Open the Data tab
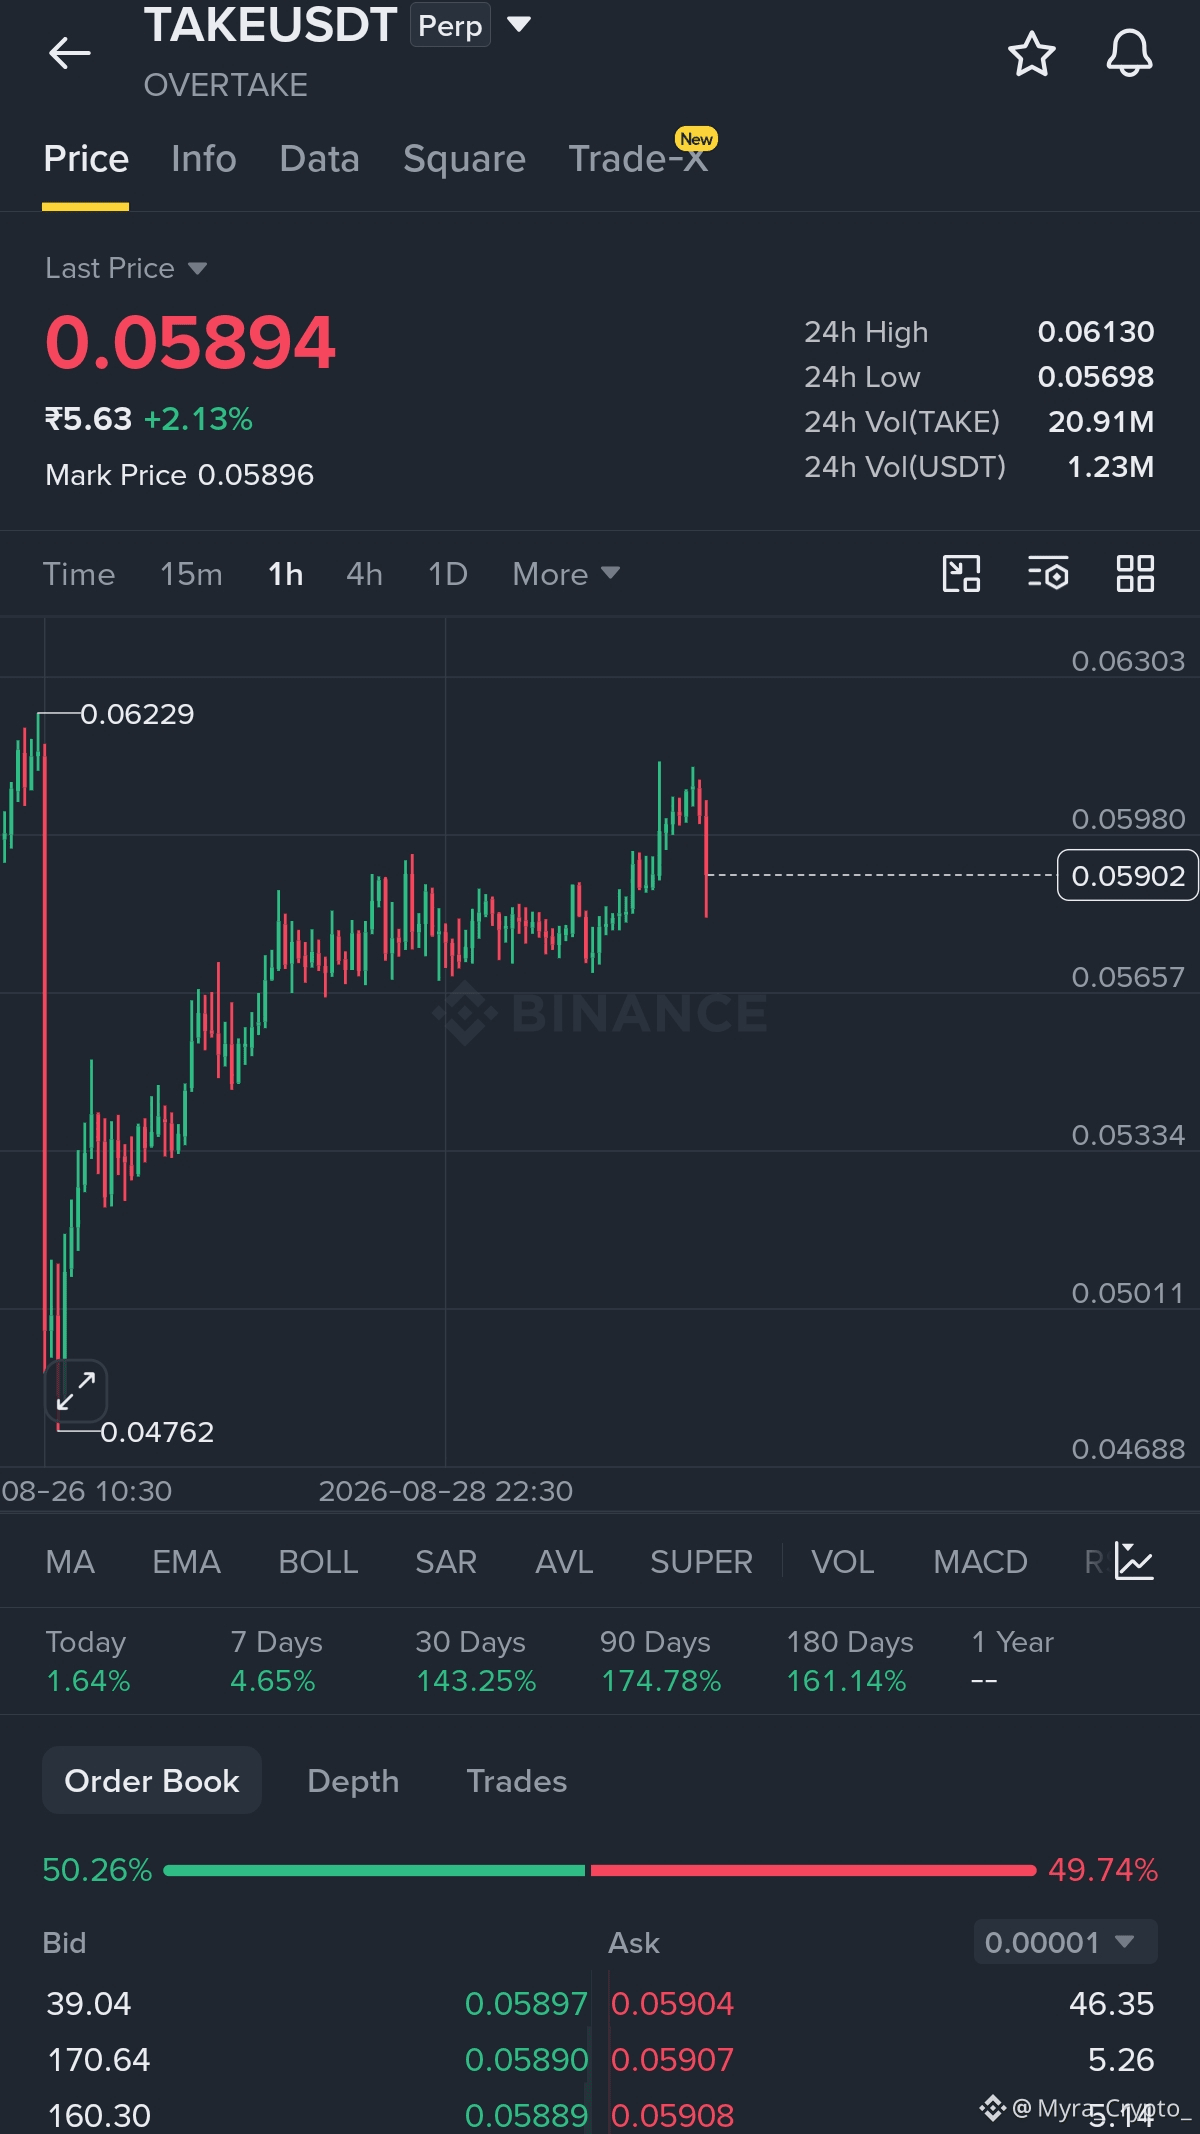Image resolution: width=1200 pixels, height=2134 pixels. pos(319,159)
